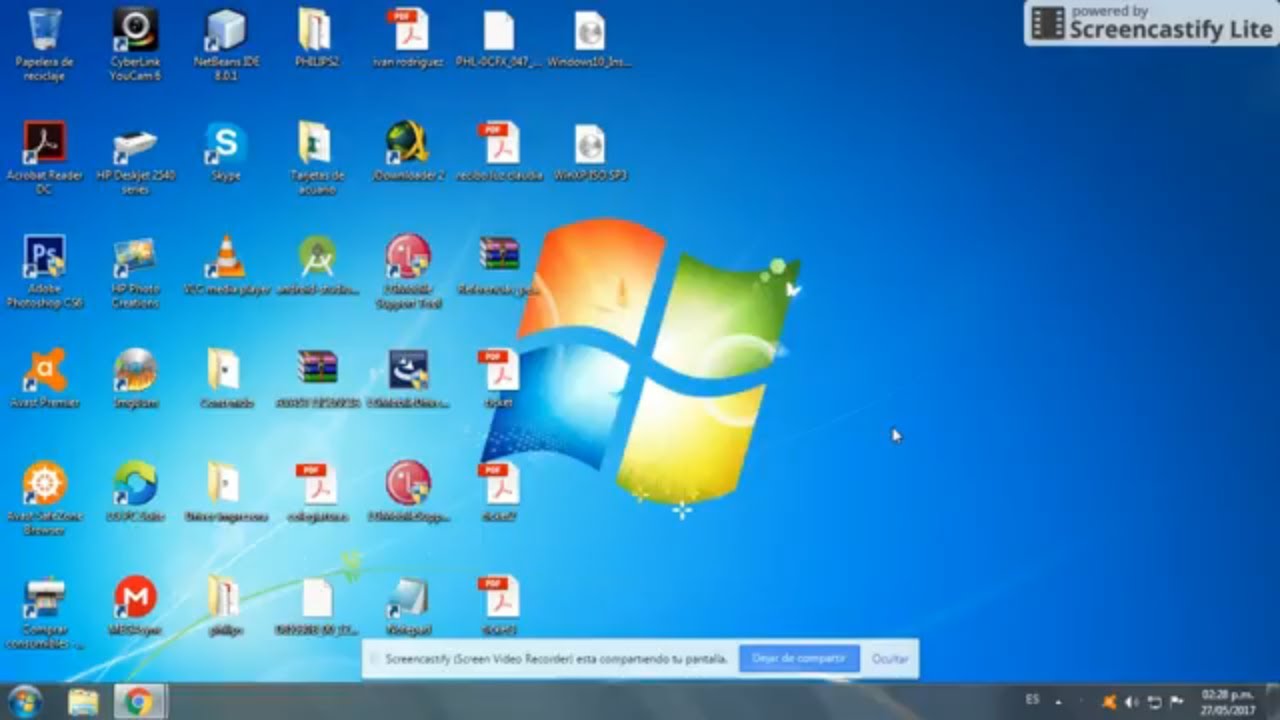Viewport: 1280px width, 720px height.
Task: Launch MEGAsync desktop shortcut
Action: [x=135, y=606]
